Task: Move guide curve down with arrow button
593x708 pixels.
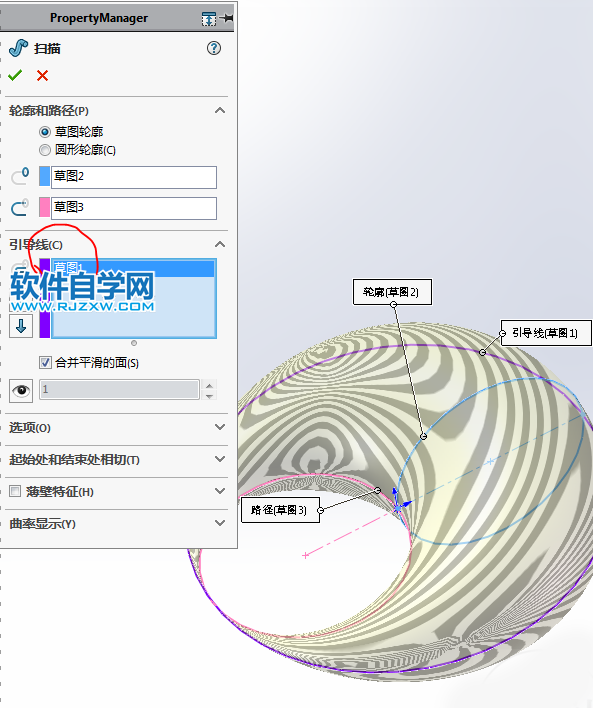Action: click(21, 326)
